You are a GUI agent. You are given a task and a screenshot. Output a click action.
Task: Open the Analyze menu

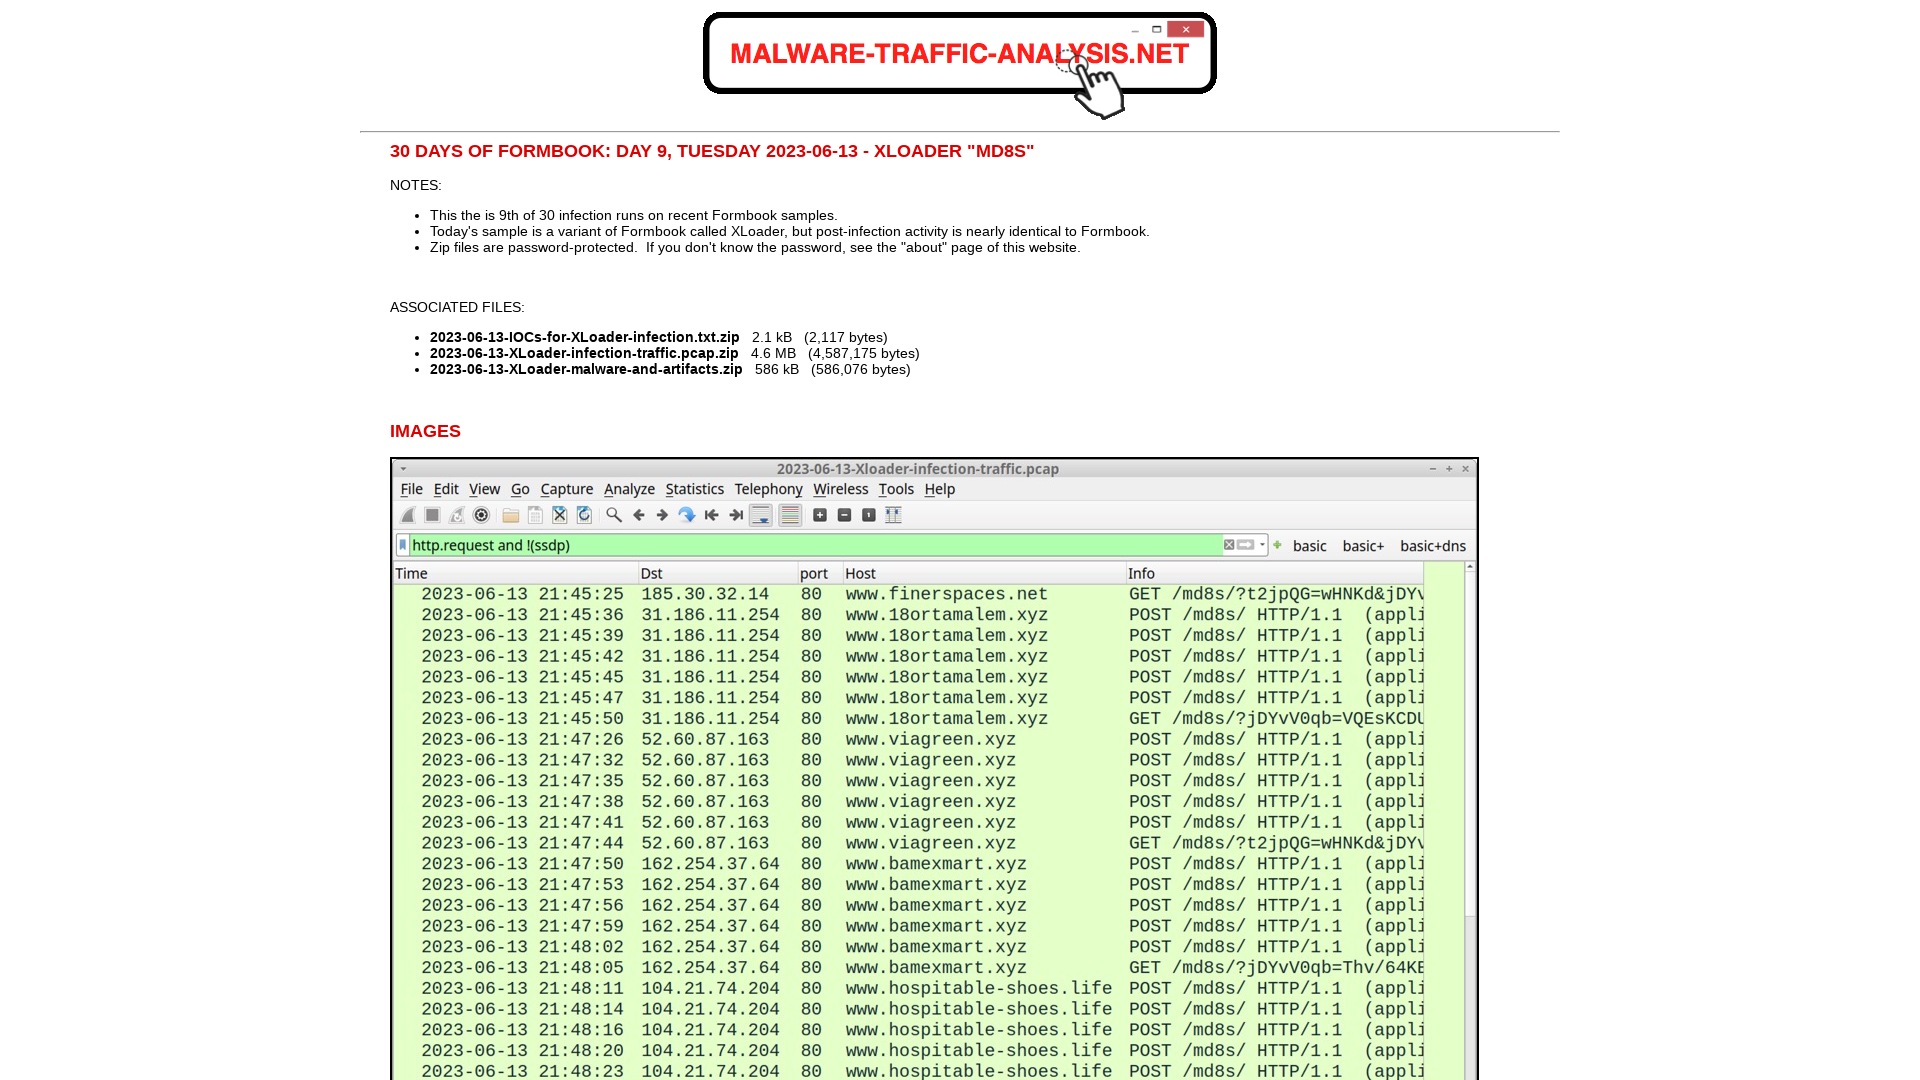[x=629, y=489]
